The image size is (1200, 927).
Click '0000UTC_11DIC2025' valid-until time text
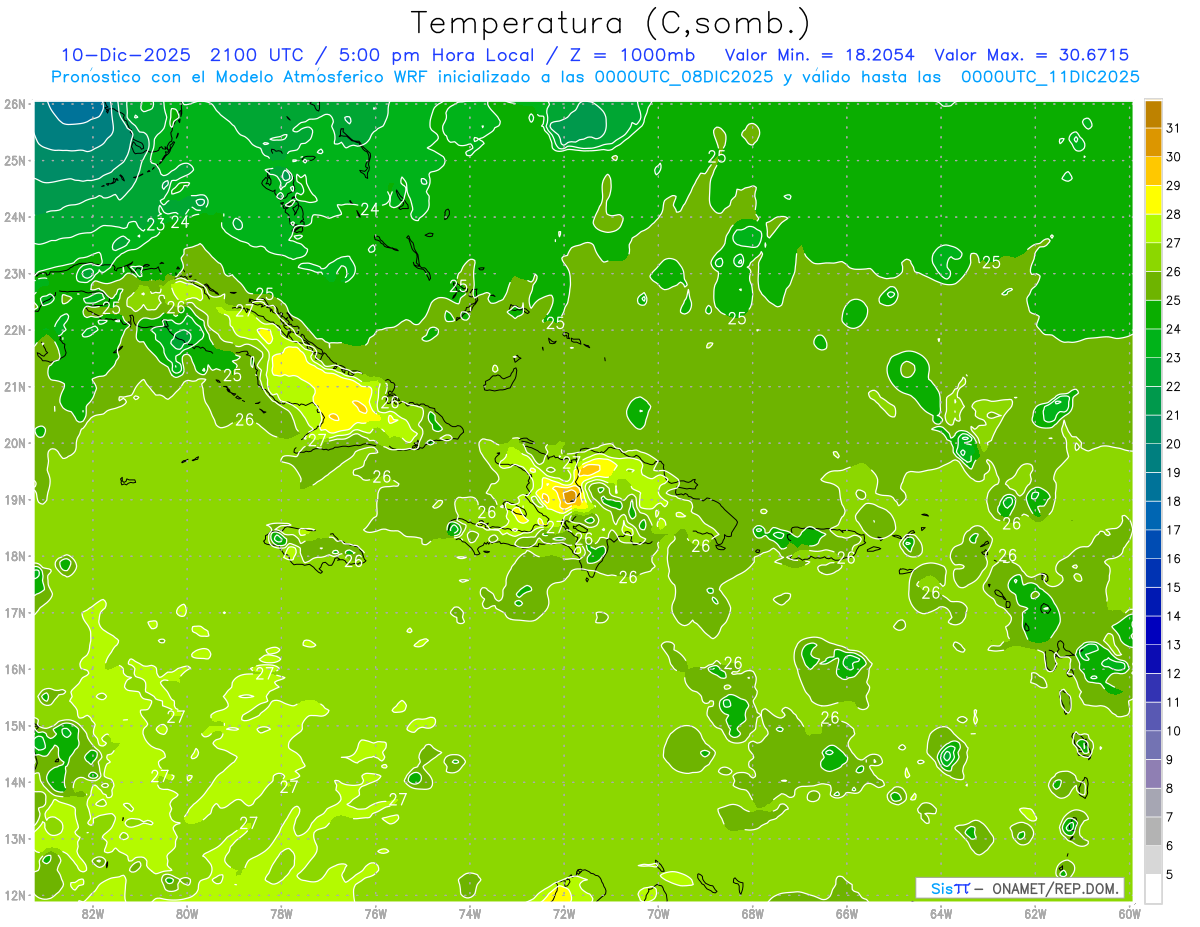pyautogui.click(x=1050, y=76)
